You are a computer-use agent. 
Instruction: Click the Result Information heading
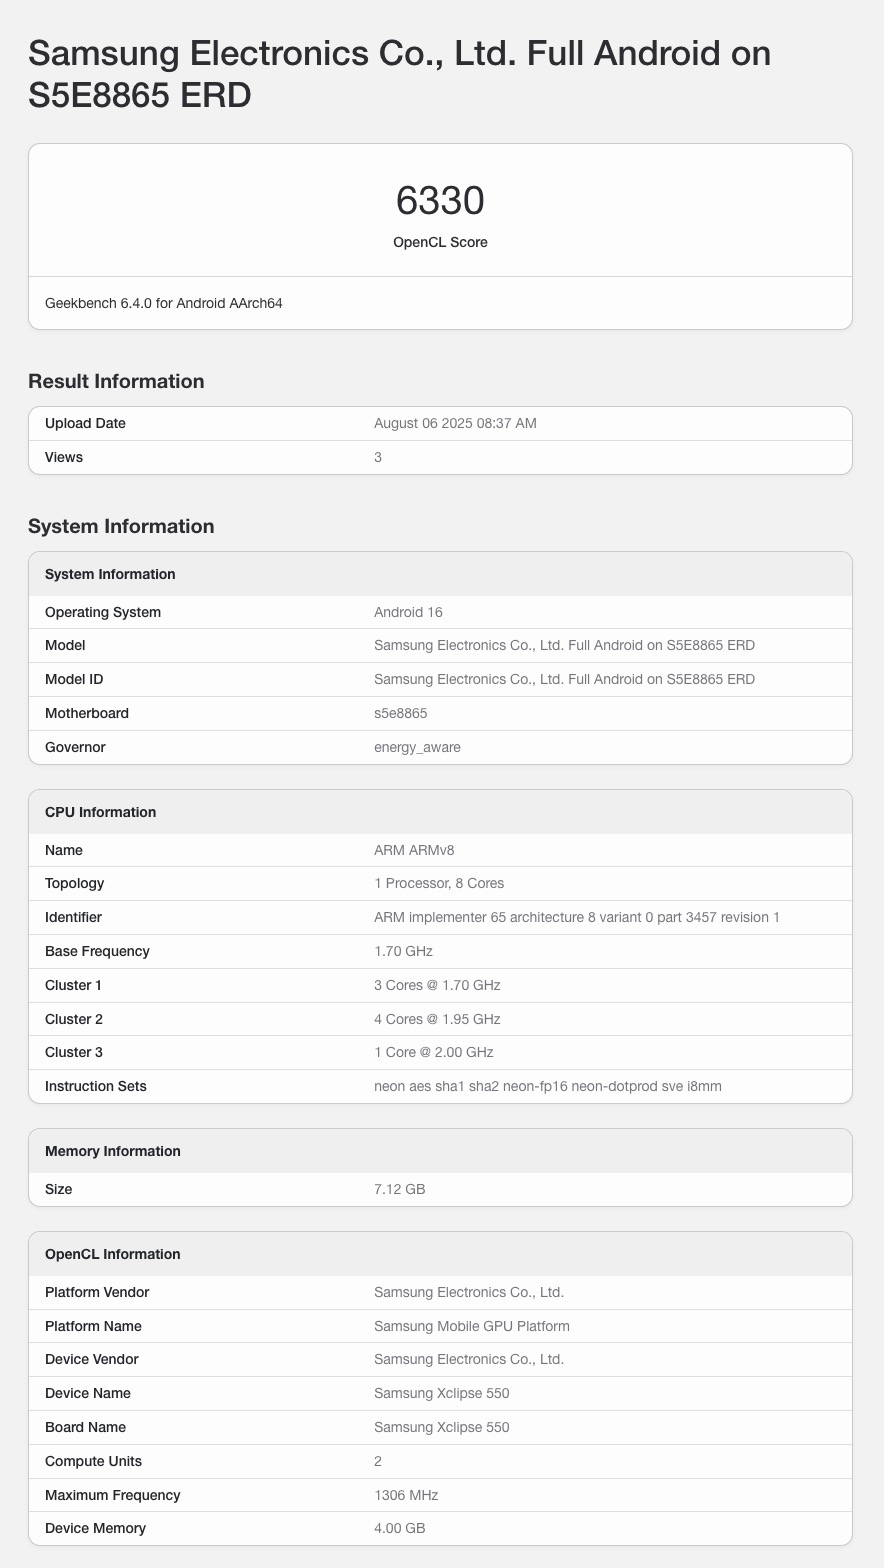(116, 381)
